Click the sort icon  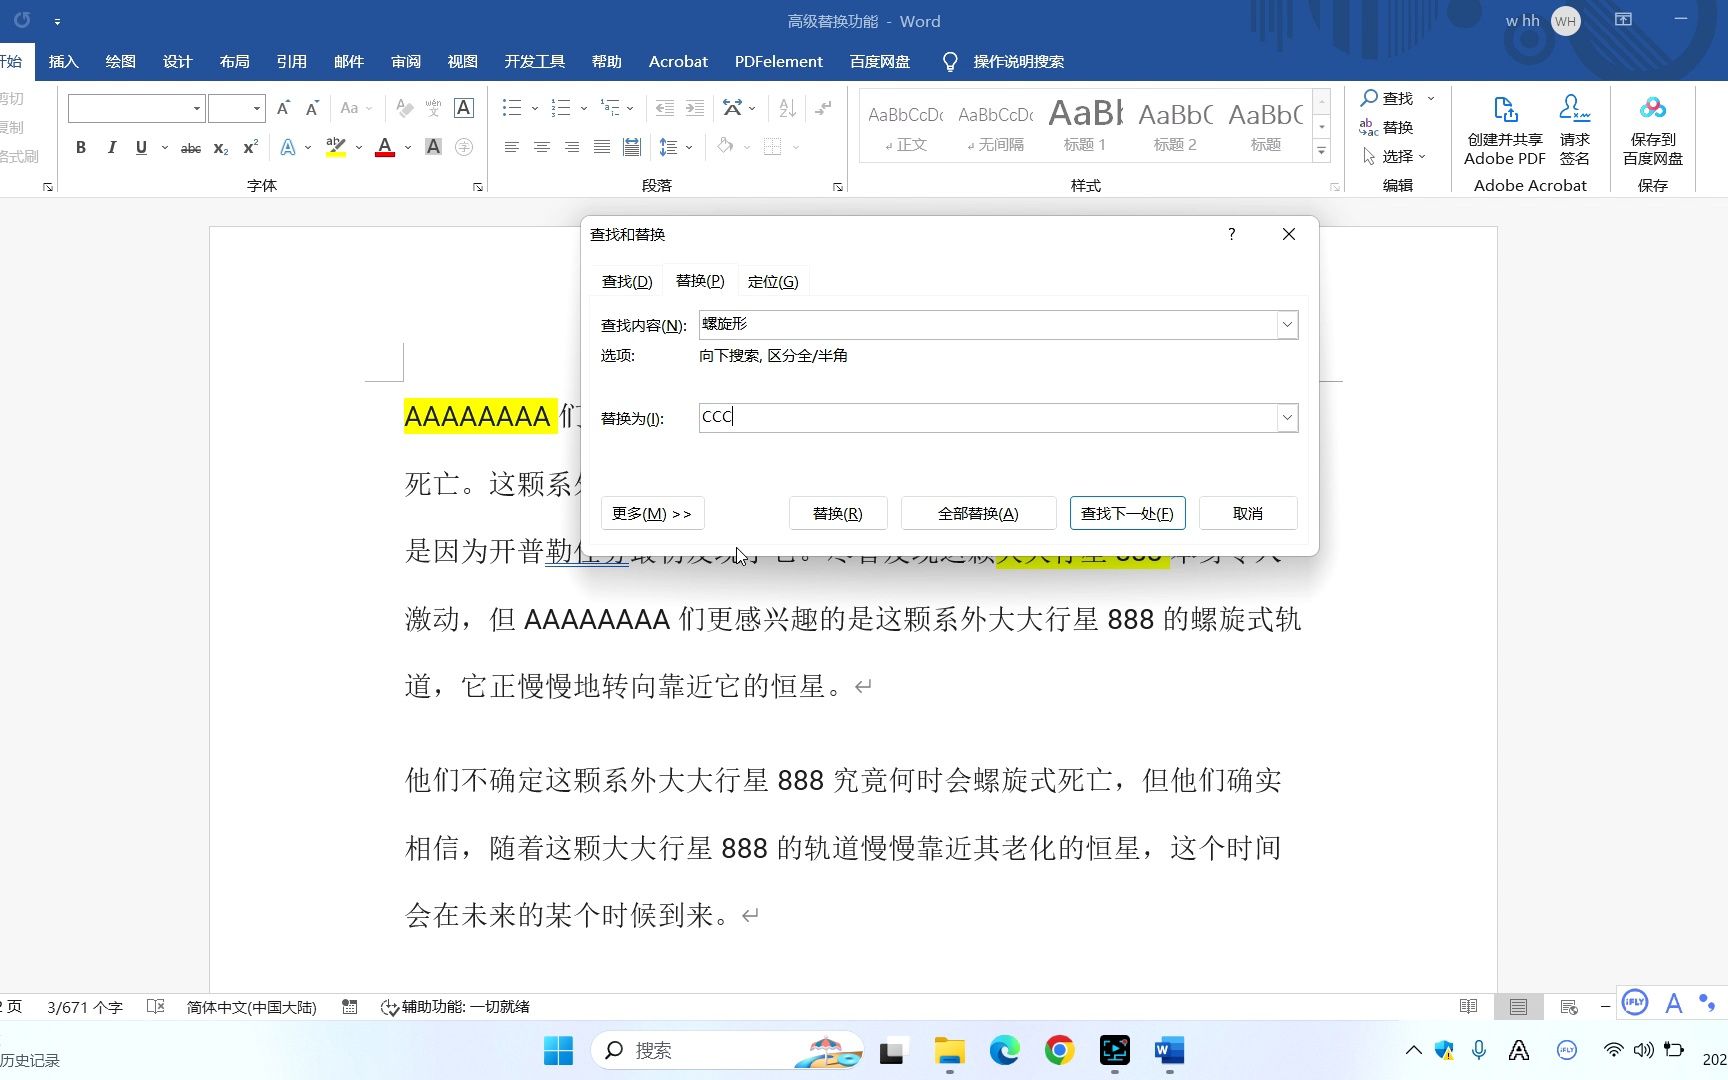click(787, 108)
